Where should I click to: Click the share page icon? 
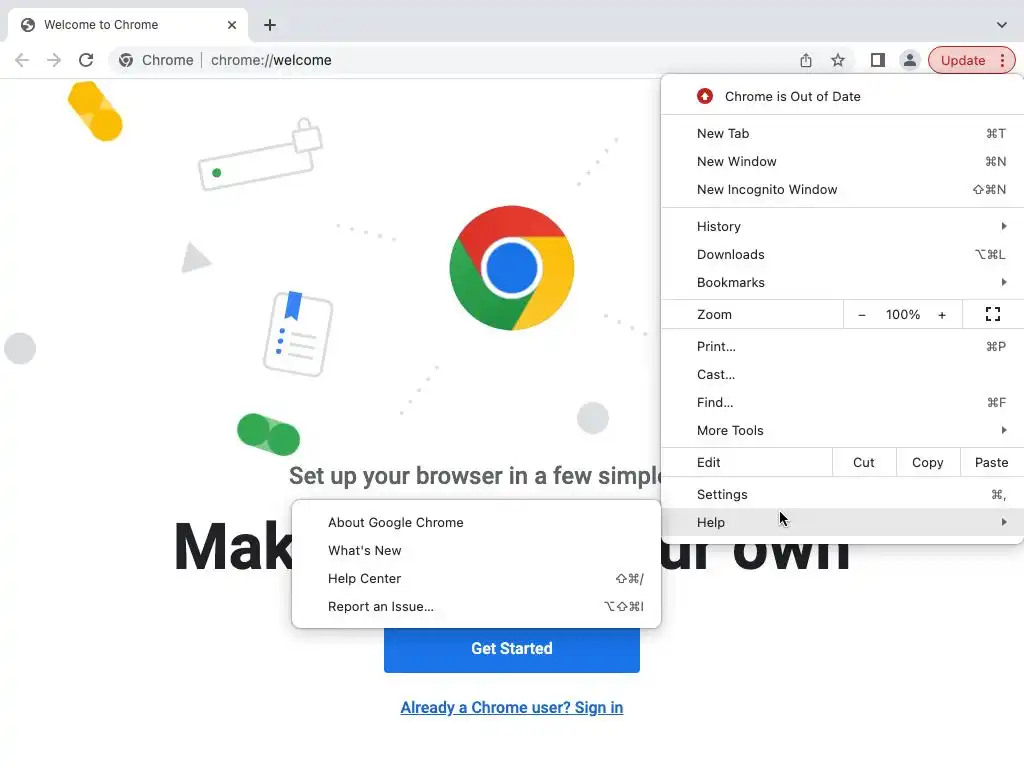806,60
